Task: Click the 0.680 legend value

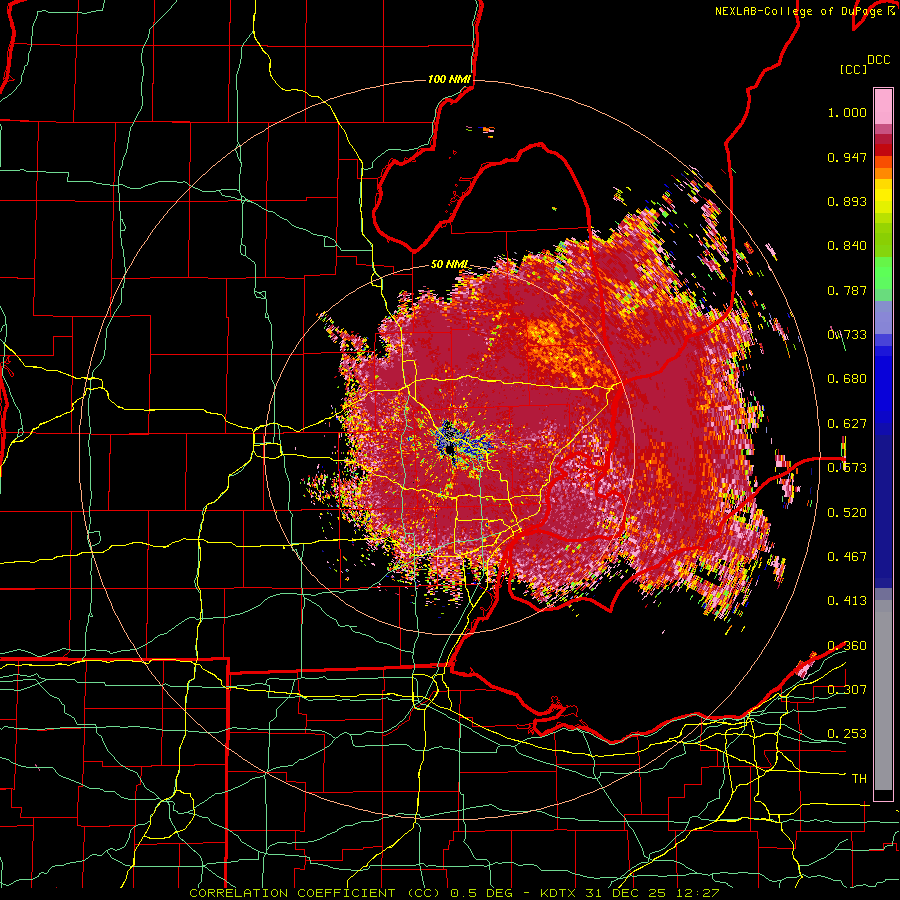Action: [847, 379]
